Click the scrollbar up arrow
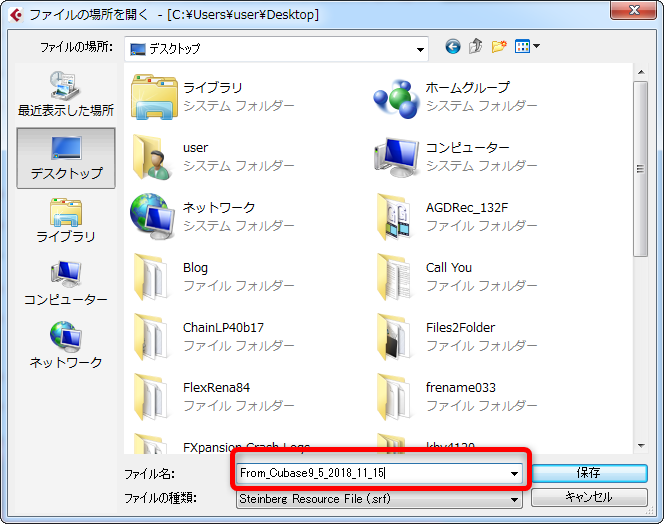664x524 pixels. pyautogui.click(x=641, y=72)
